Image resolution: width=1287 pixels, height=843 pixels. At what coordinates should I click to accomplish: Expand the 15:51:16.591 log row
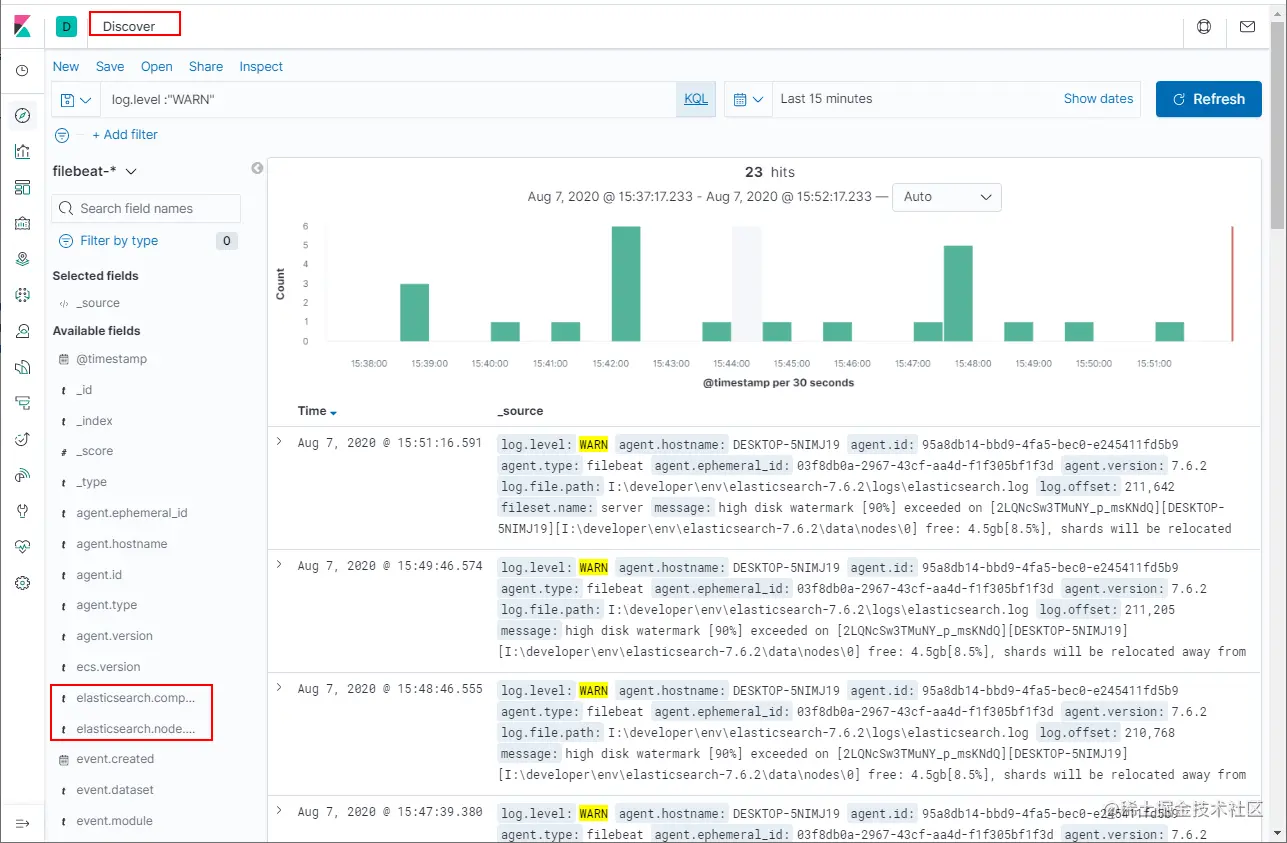tap(279, 442)
